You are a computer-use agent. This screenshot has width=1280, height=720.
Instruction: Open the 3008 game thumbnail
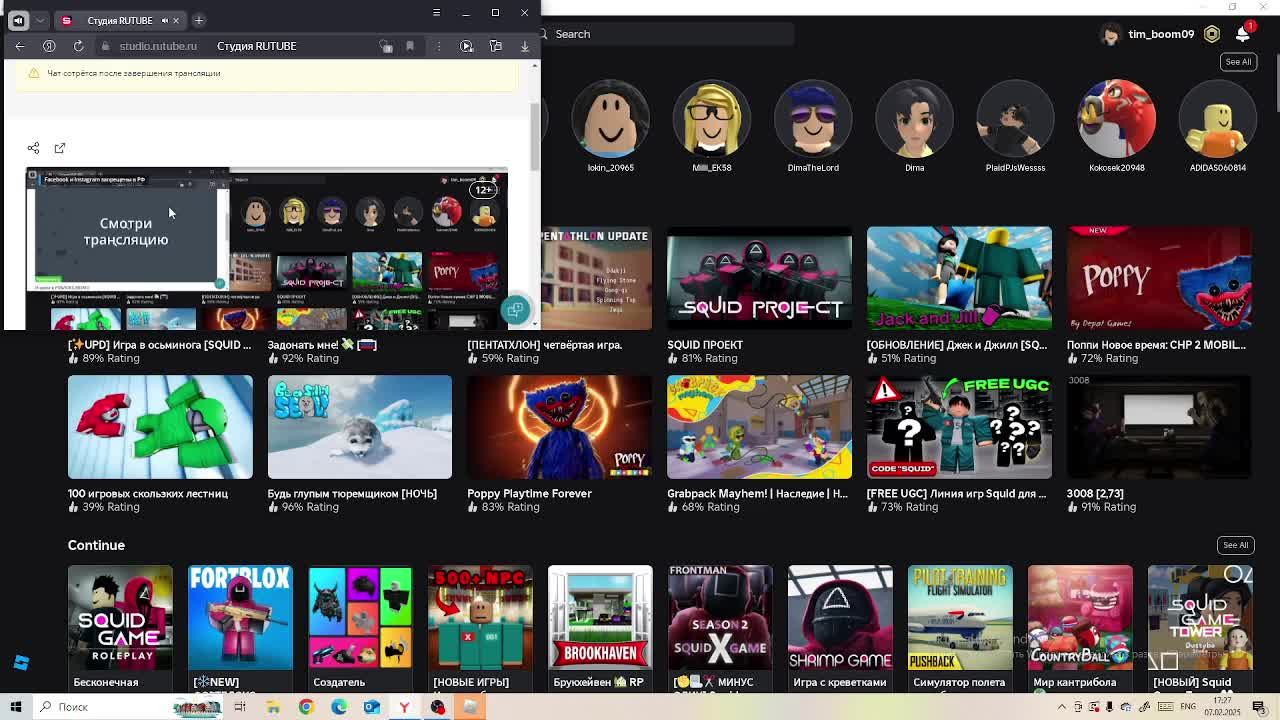tap(1159, 427)
